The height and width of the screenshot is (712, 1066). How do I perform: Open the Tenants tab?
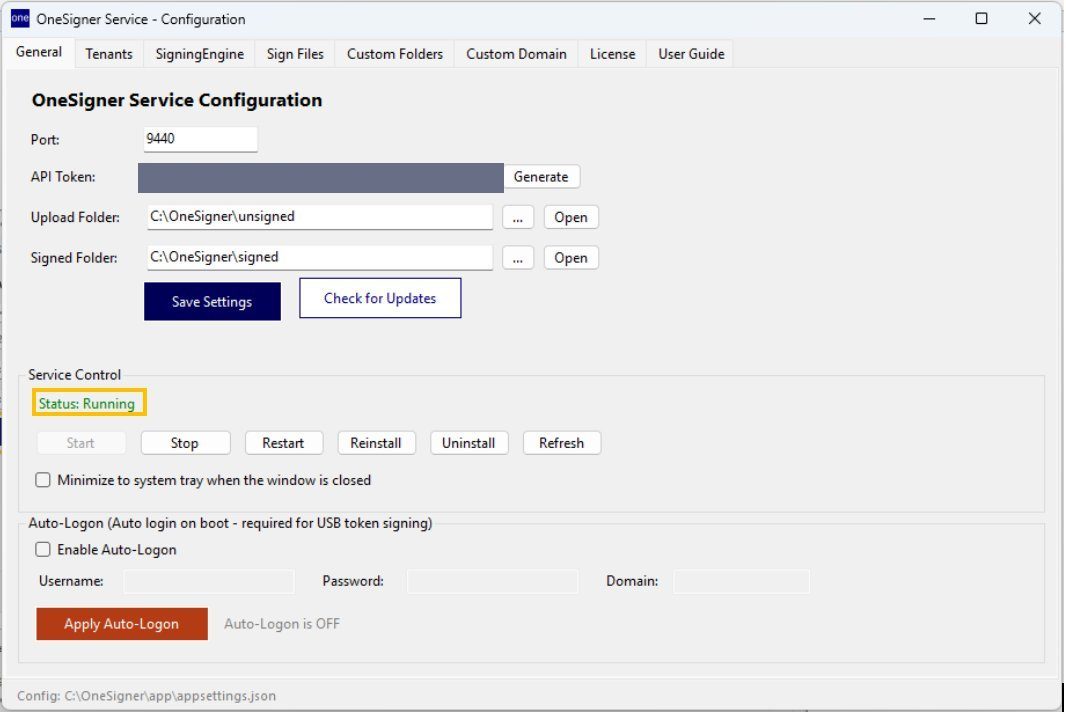(x=109, y=54)
